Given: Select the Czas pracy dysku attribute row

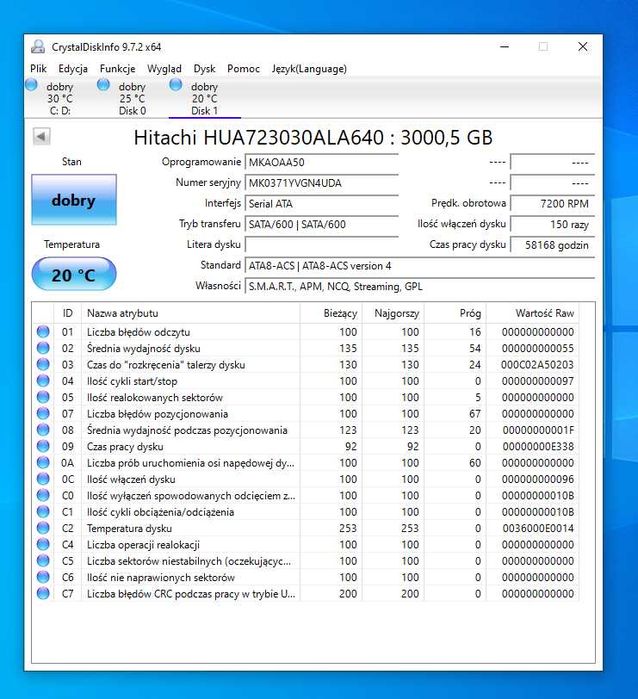Looking at the screenshot, I should tap(305, 446).
